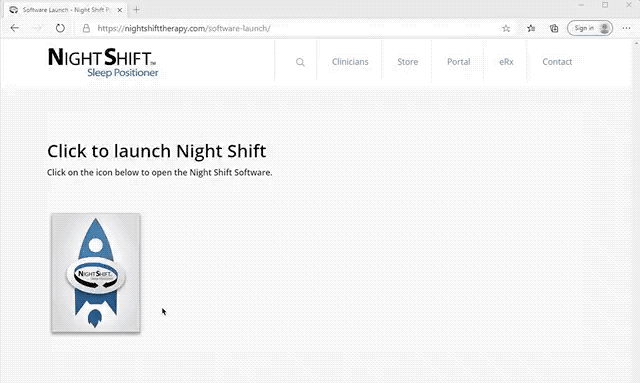Open the Clinicians menu item
640x383 pixels.
(350, 62)
